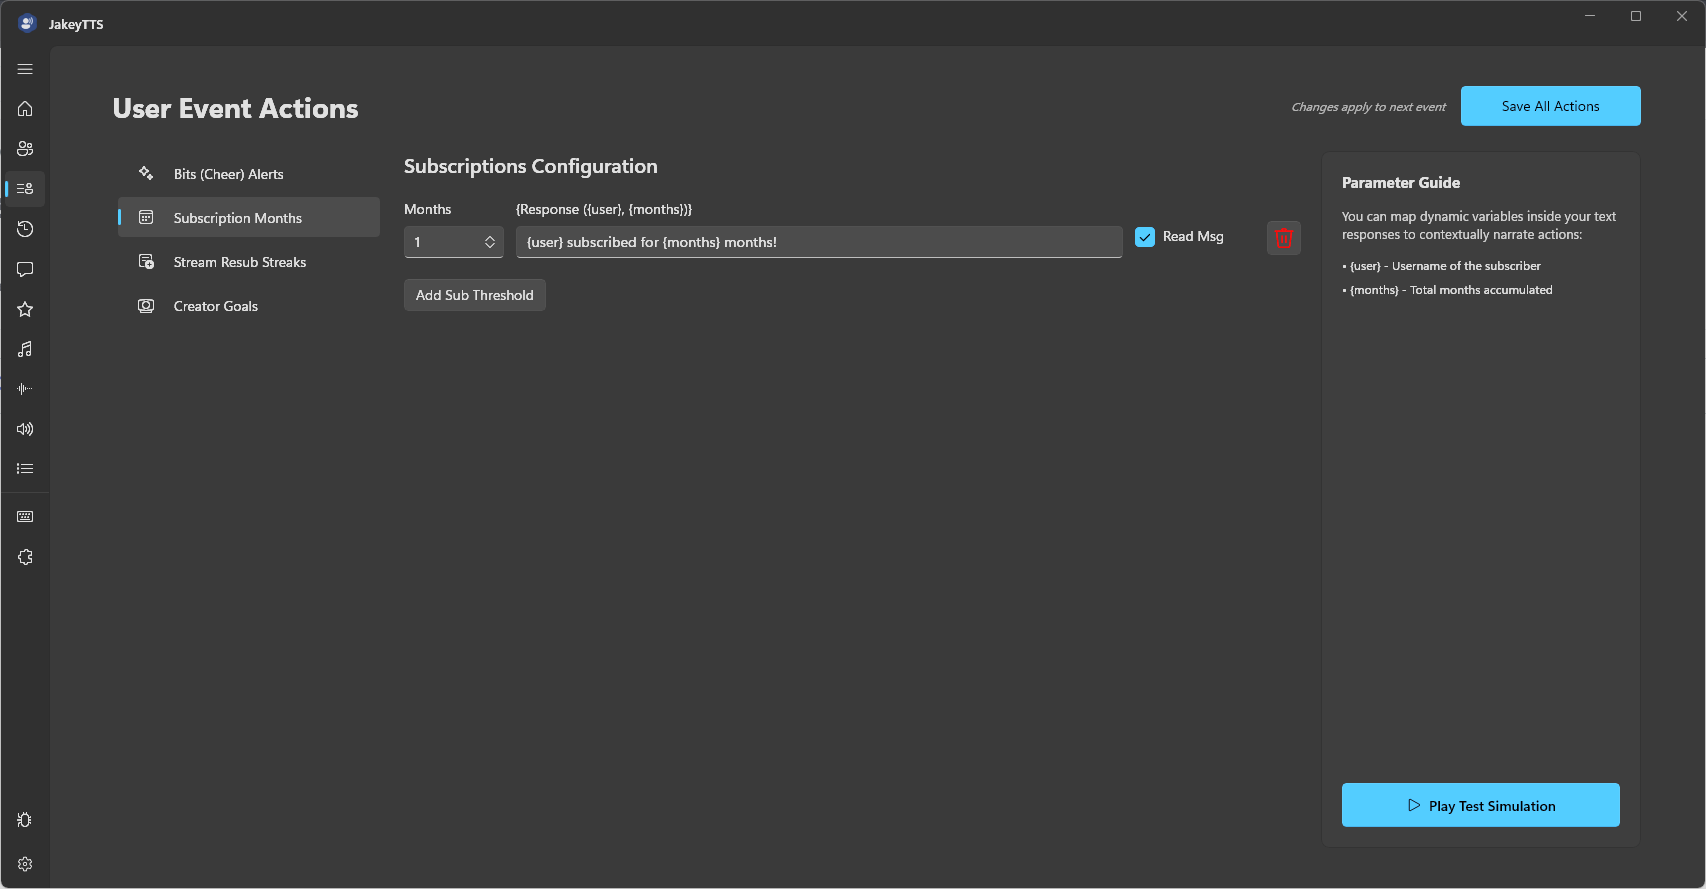1706x889 pixels.
Task: Click the Parameter Guide heading
Action: coord(1401,183)
